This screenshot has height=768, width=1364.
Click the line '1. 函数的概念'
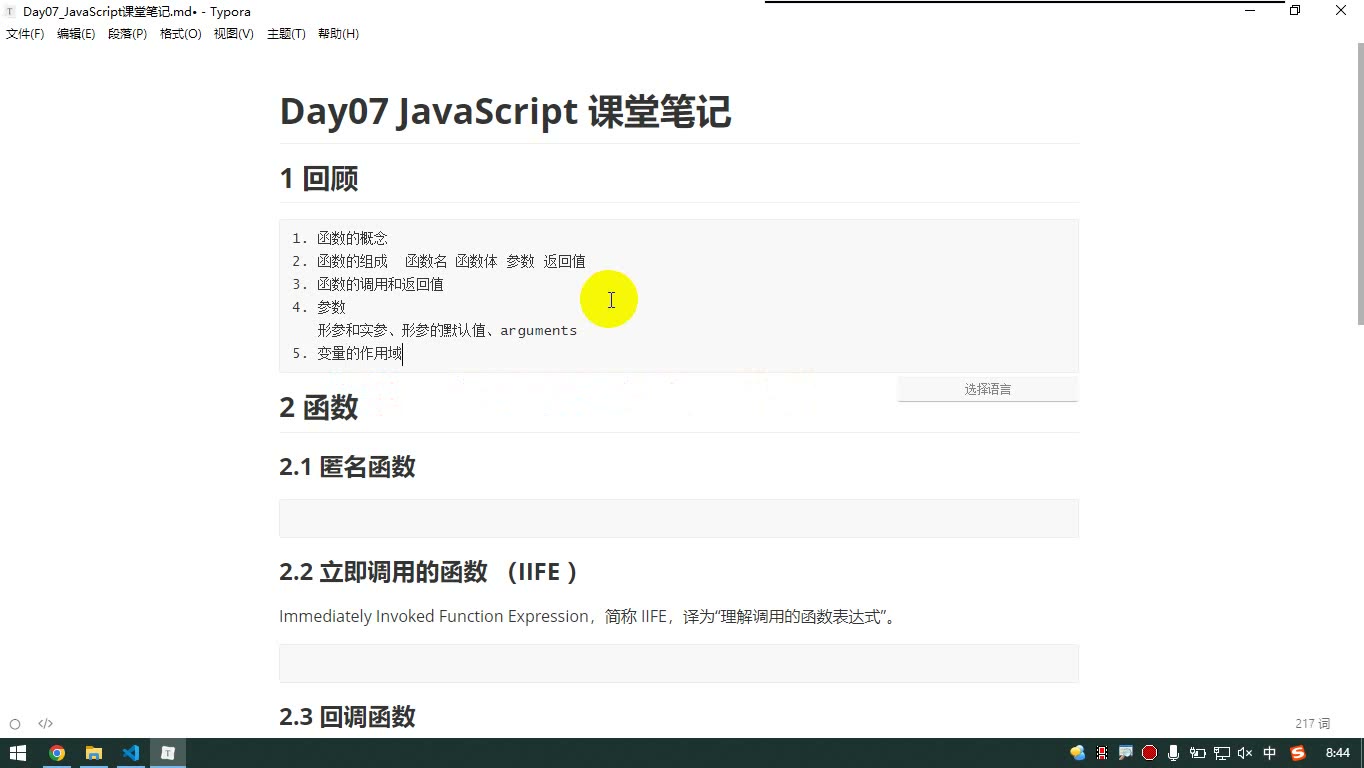(x=340, y=238)
